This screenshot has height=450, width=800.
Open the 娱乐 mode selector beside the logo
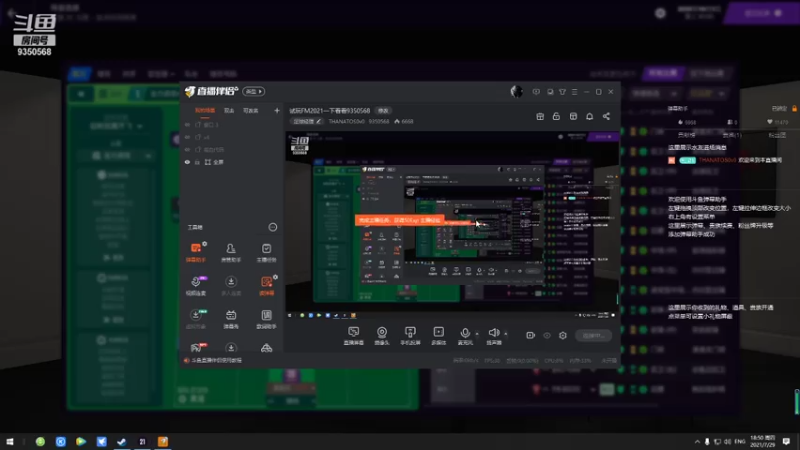pos(254,91)
